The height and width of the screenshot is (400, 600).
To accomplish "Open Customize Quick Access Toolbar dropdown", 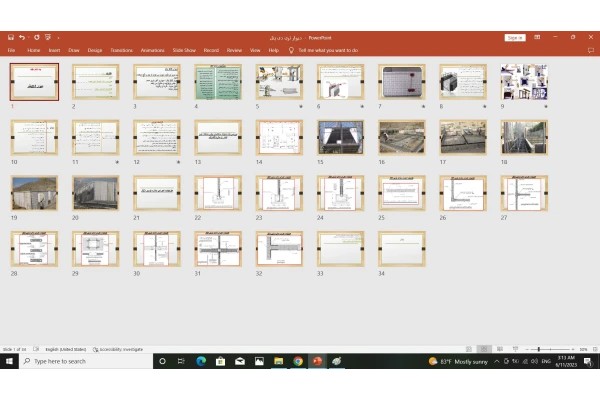I will tap(58, 38).
